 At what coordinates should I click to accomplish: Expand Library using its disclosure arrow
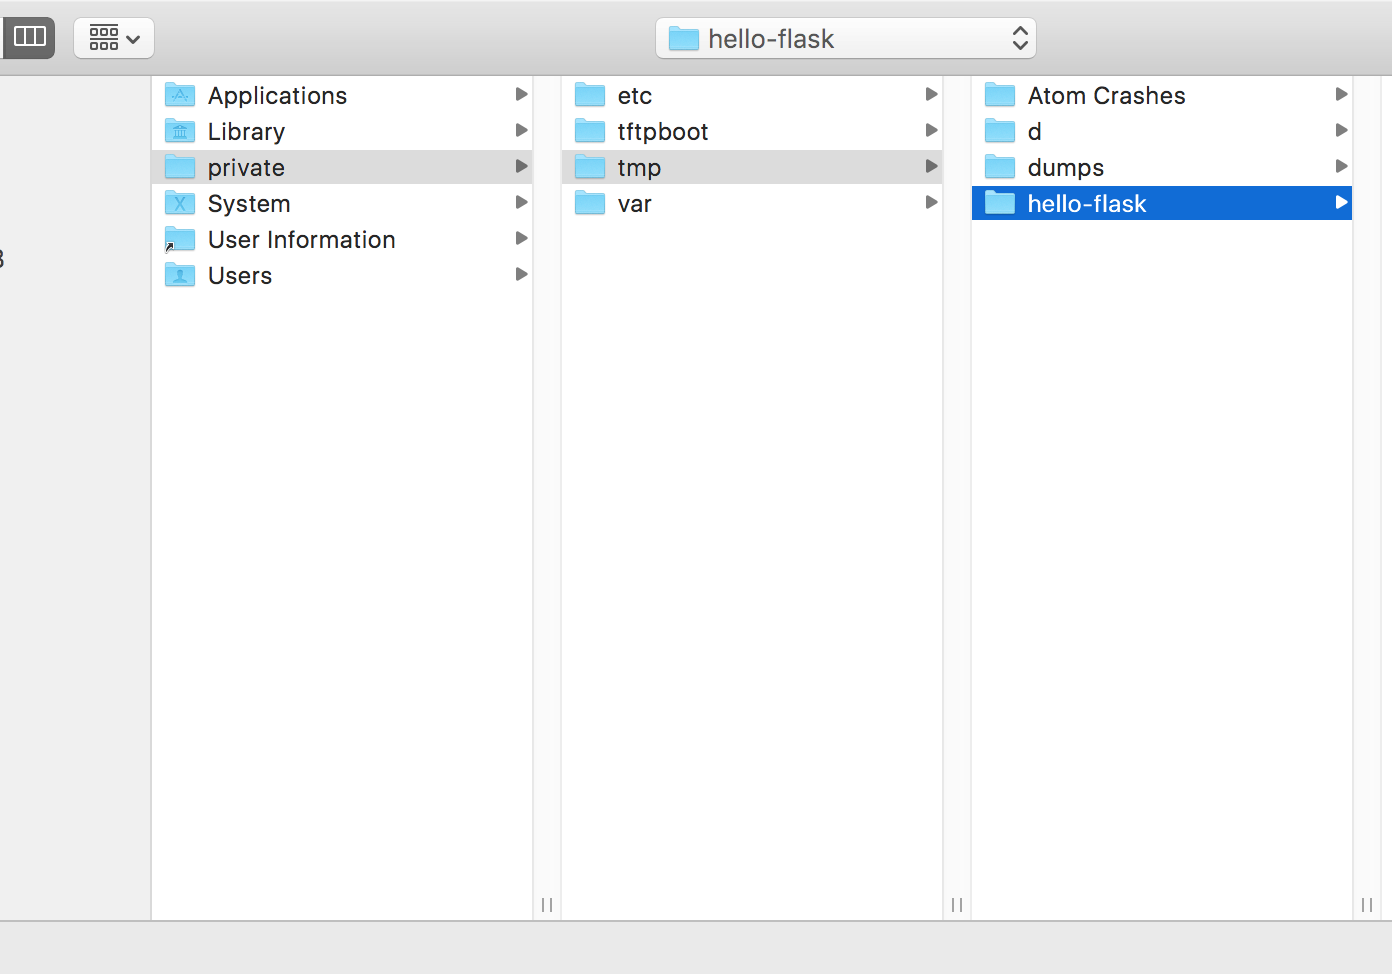(x=521, y=130)
